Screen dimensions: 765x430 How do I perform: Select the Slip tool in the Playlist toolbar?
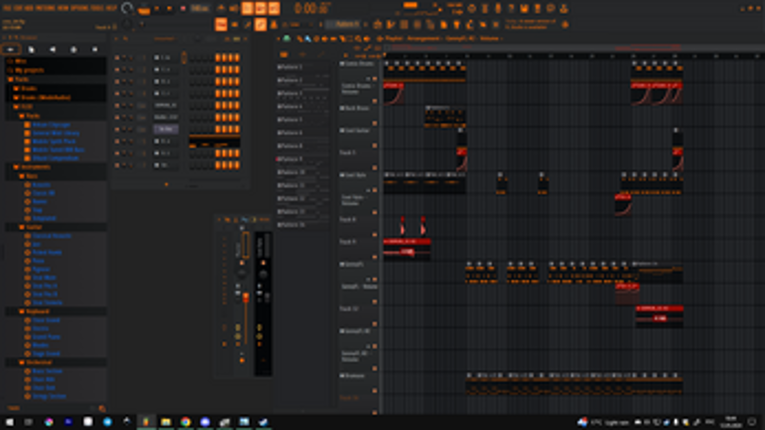333,39
